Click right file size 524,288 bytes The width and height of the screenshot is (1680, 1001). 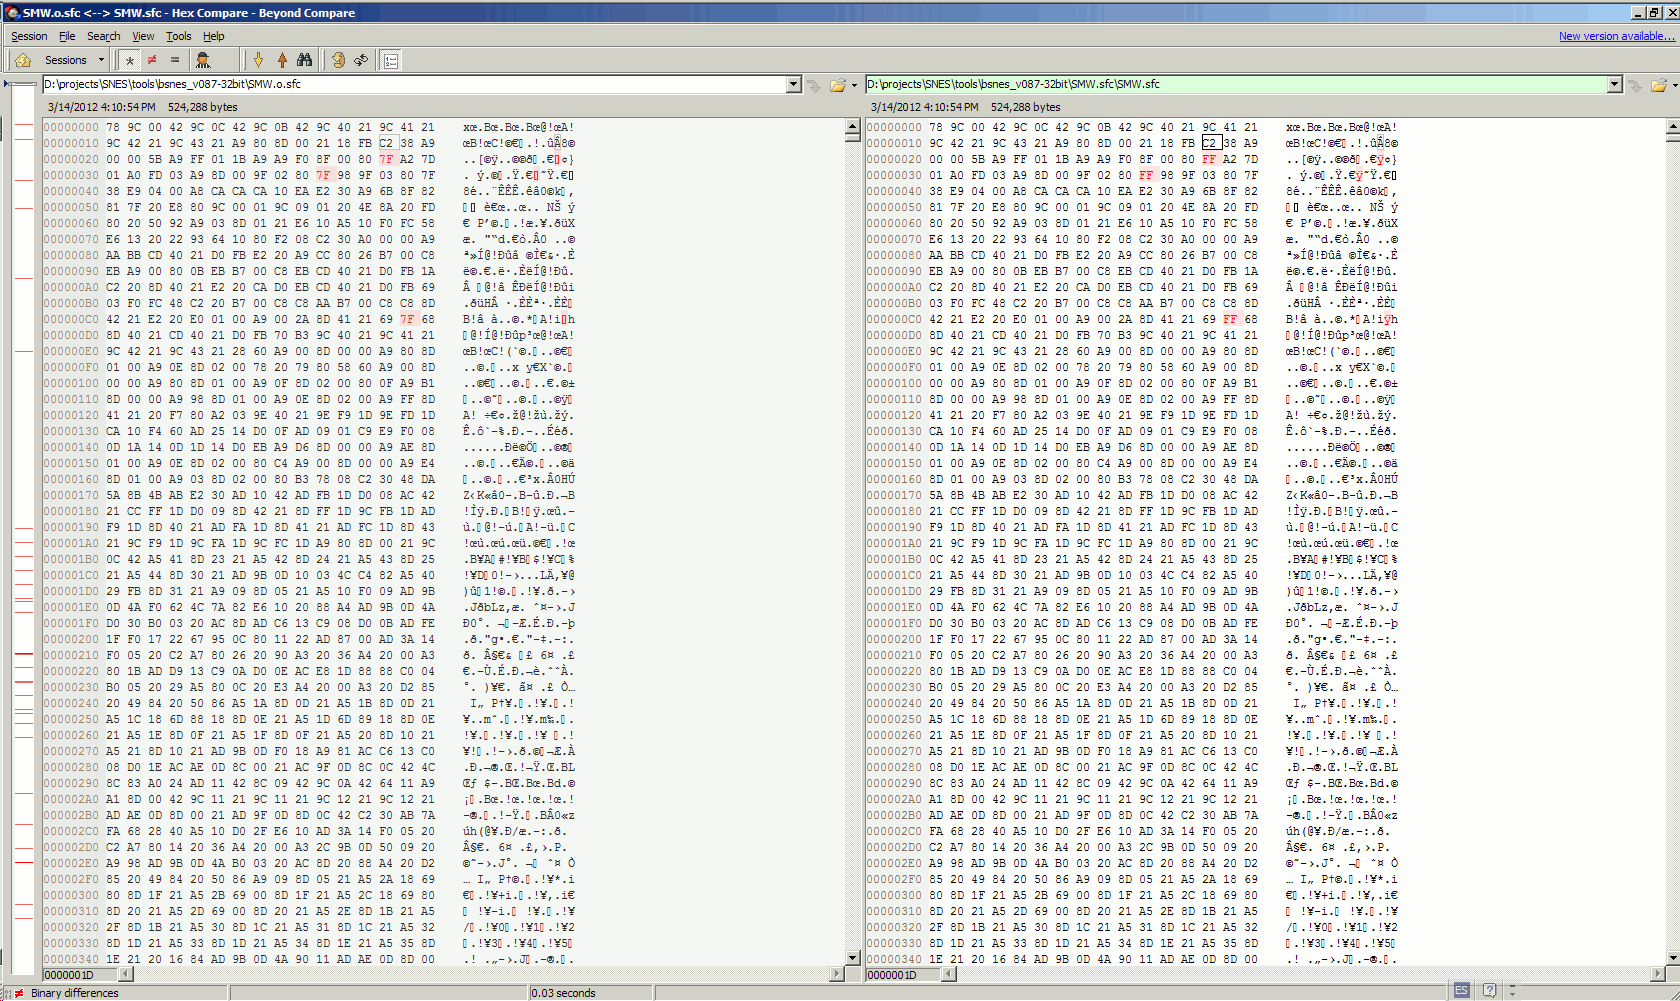1026,107
